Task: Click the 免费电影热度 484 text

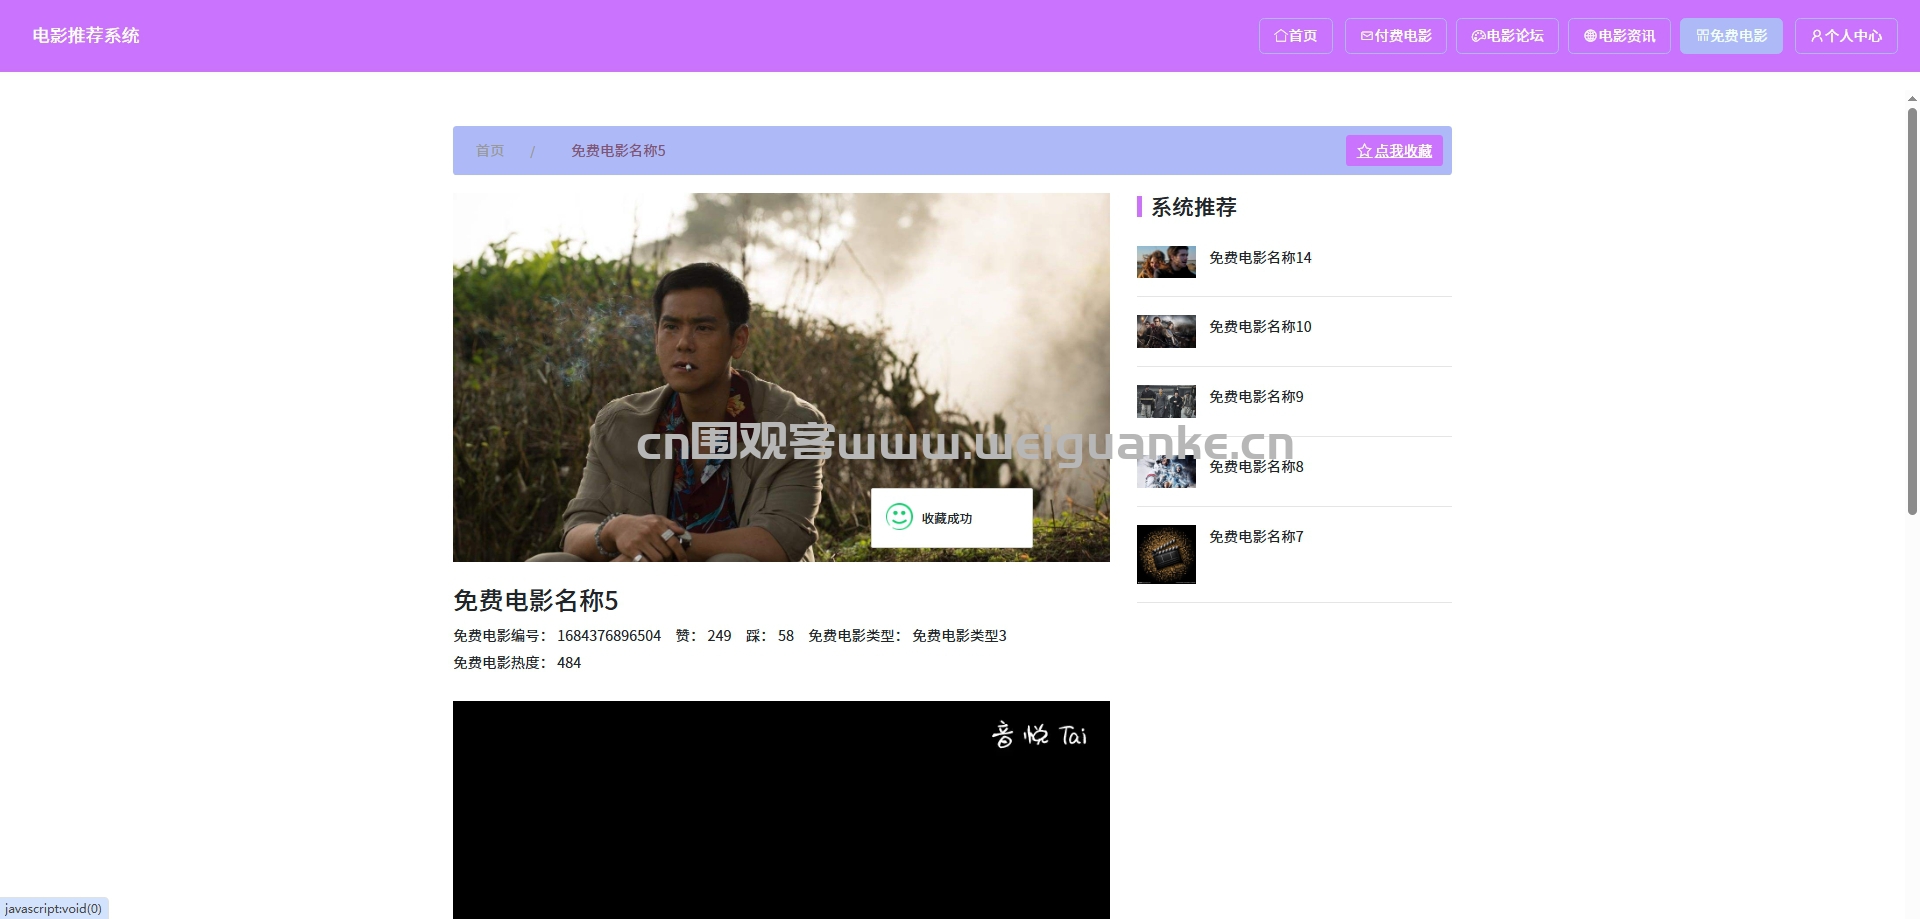Action: (517, 663)
